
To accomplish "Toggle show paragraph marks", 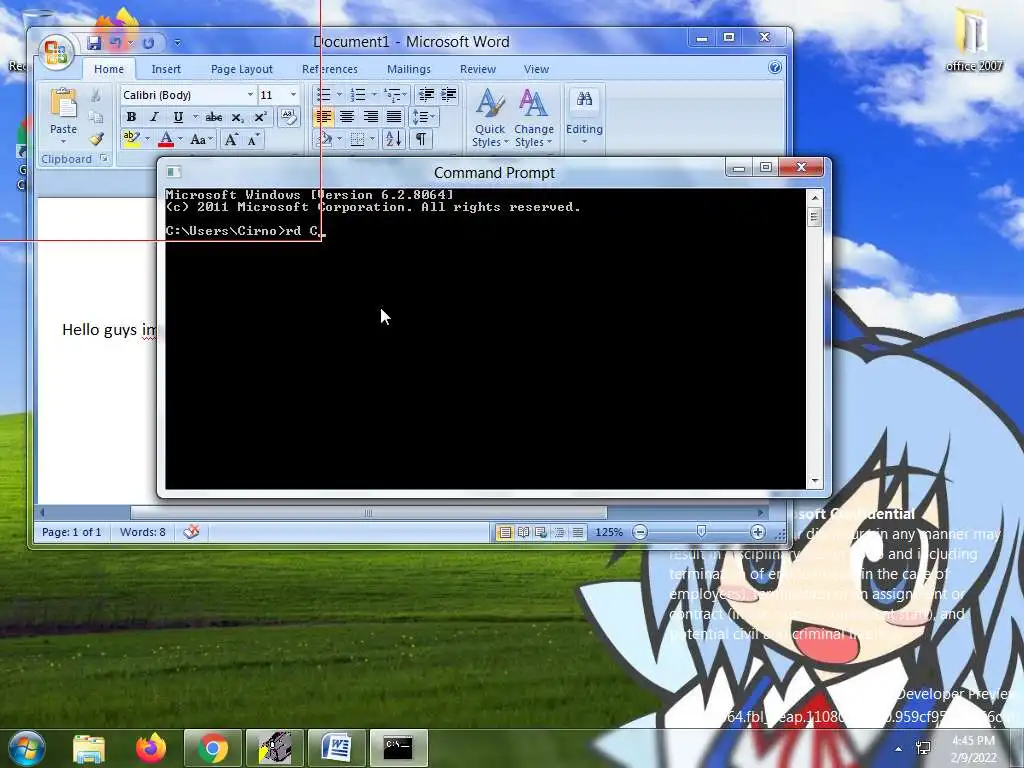I will (x=421, y=139).
